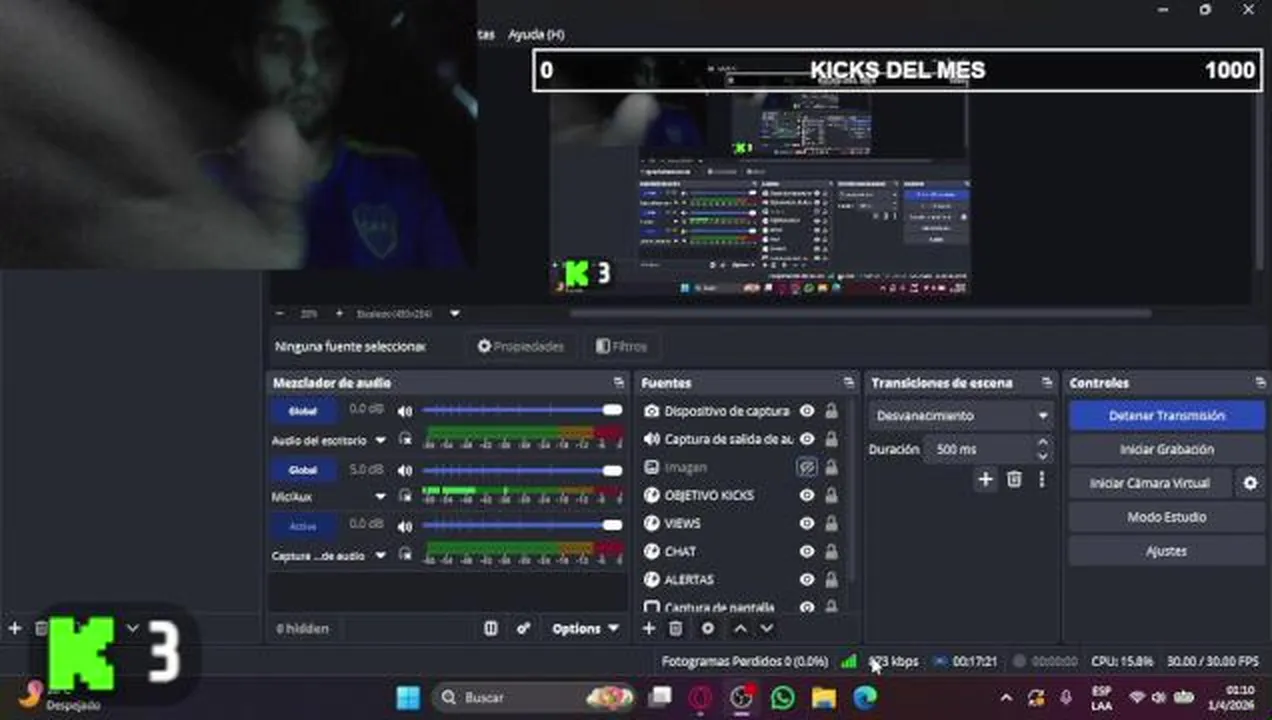1272x720 pixels.
Task: Open Filtros for selected source
Action: 621,346
